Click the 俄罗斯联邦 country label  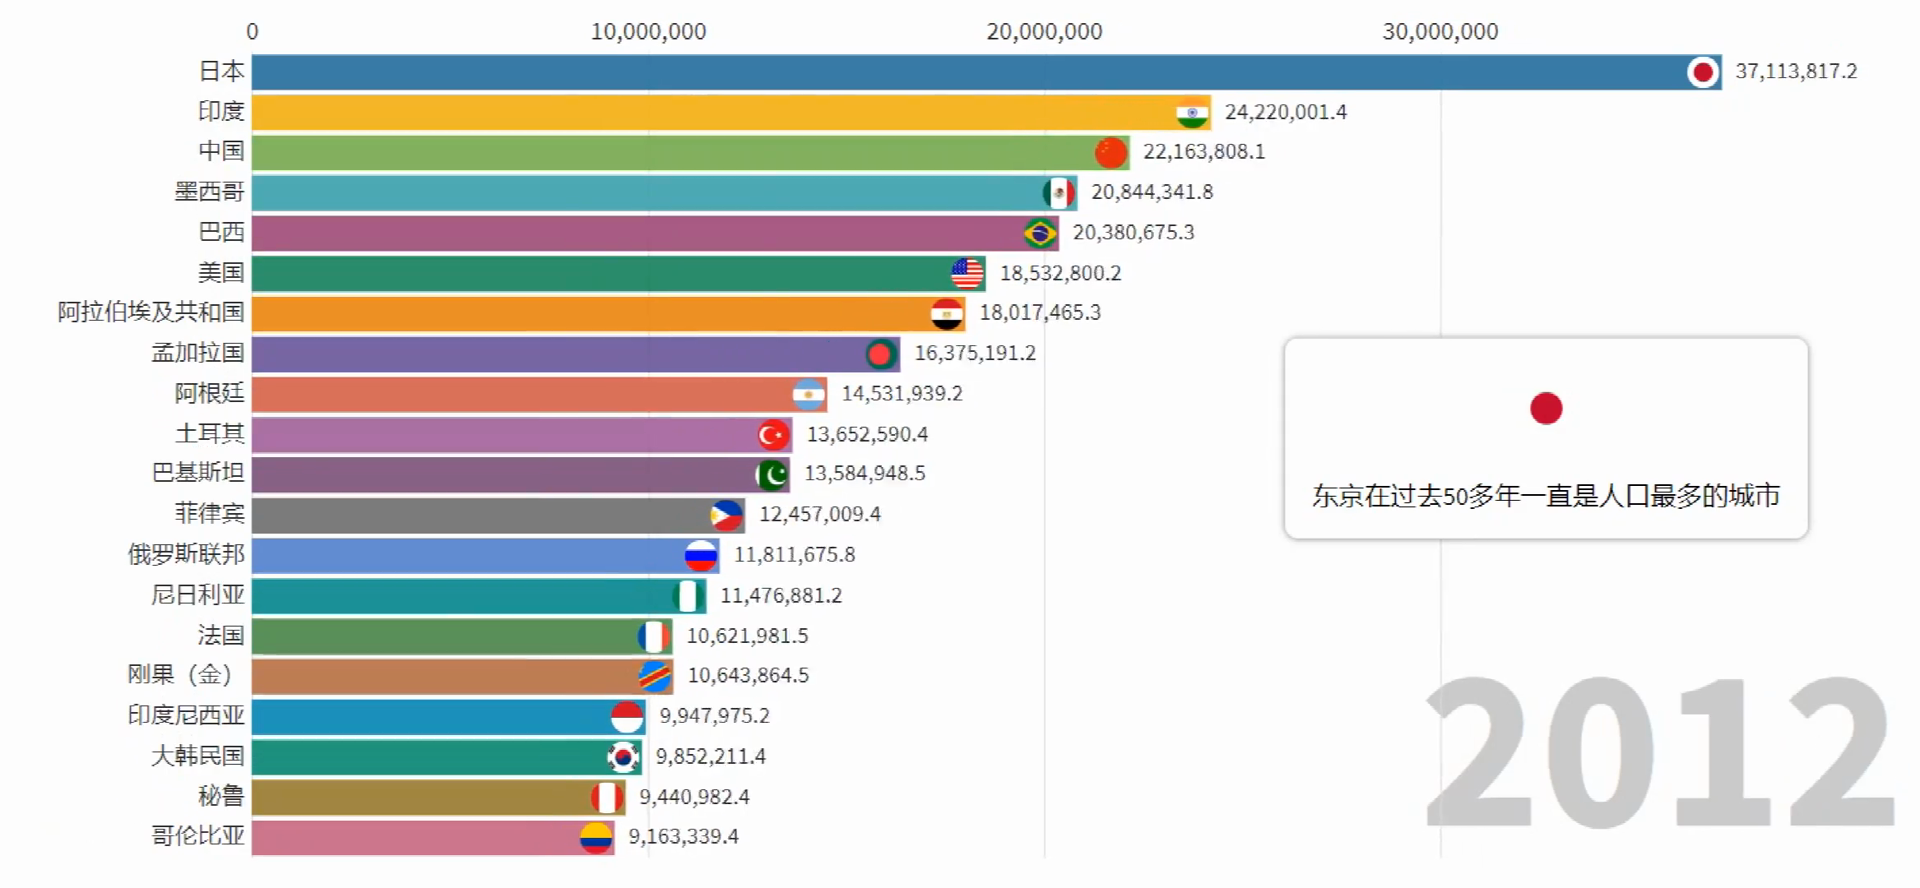(186, 555)
